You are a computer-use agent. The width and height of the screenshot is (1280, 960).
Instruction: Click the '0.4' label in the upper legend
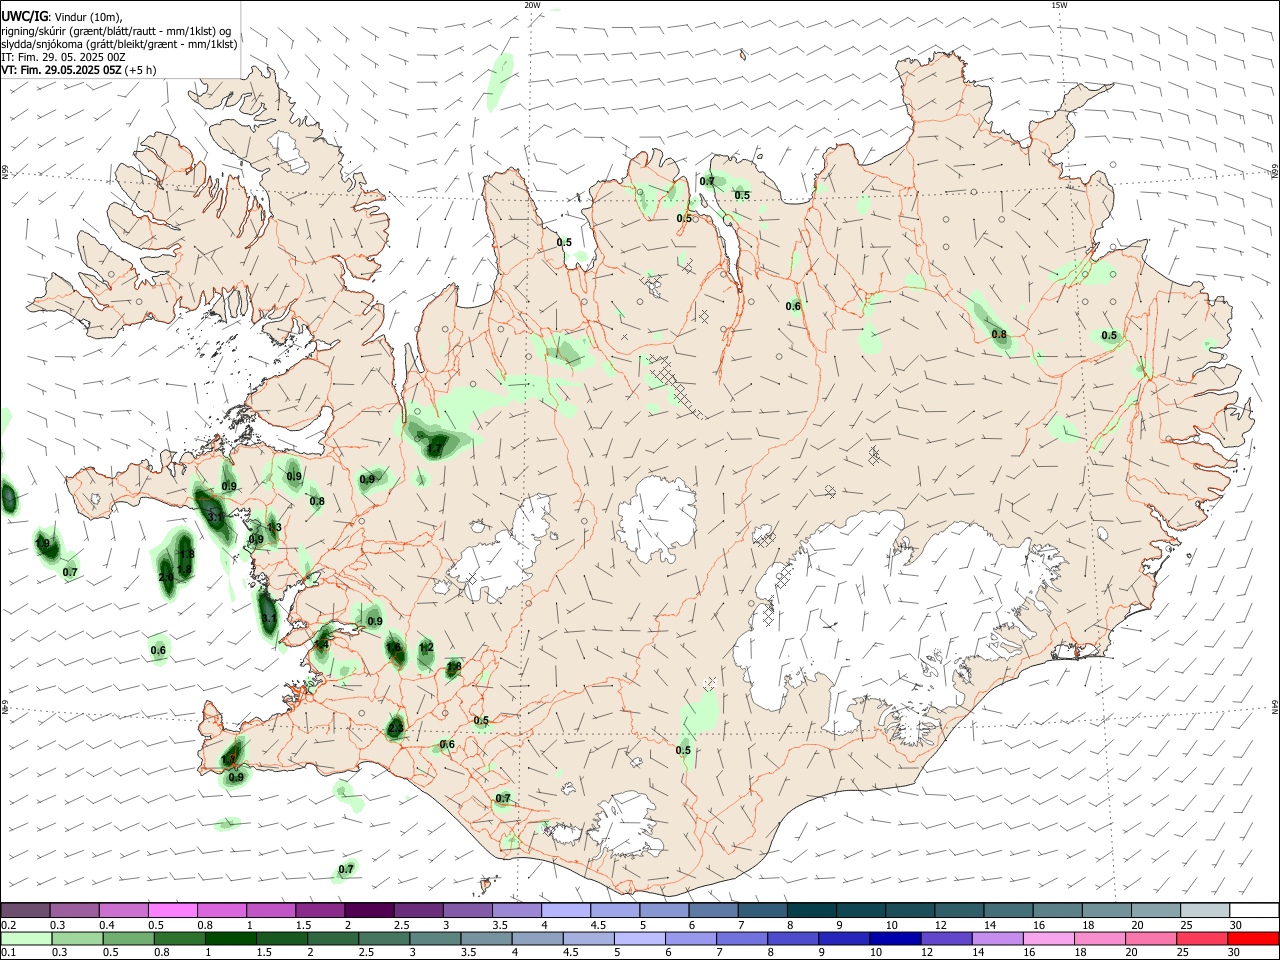click(x=107, y=925)
